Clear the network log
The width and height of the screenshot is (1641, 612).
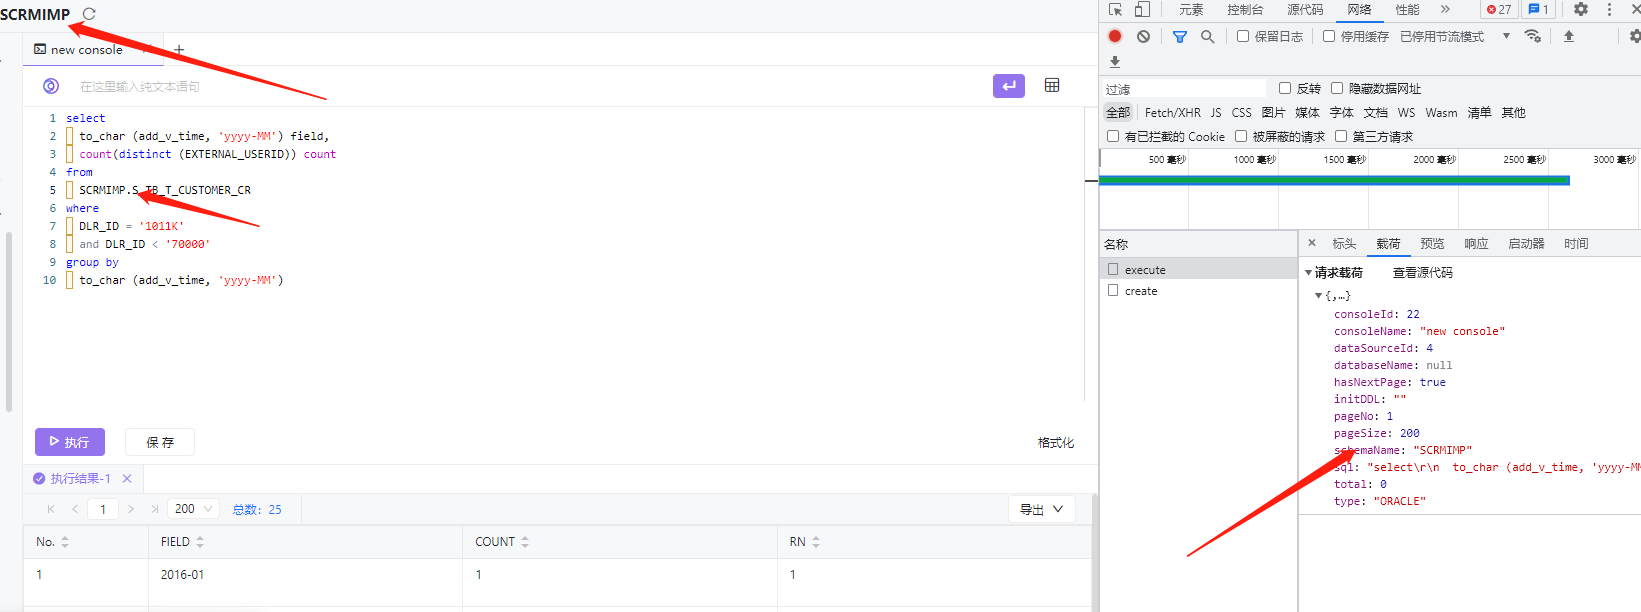click(1143, 36)
